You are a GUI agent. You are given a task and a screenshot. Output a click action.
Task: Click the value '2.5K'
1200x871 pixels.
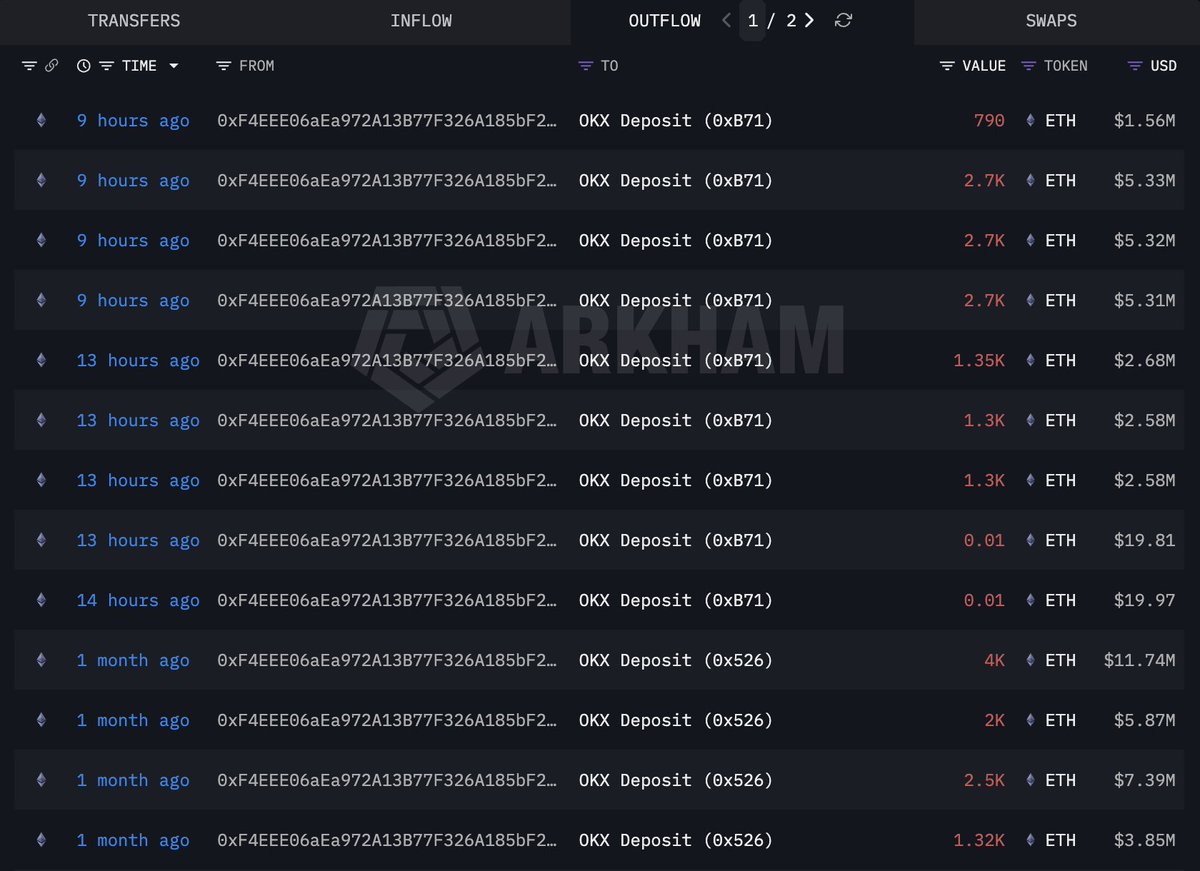(x=984, y=780)
